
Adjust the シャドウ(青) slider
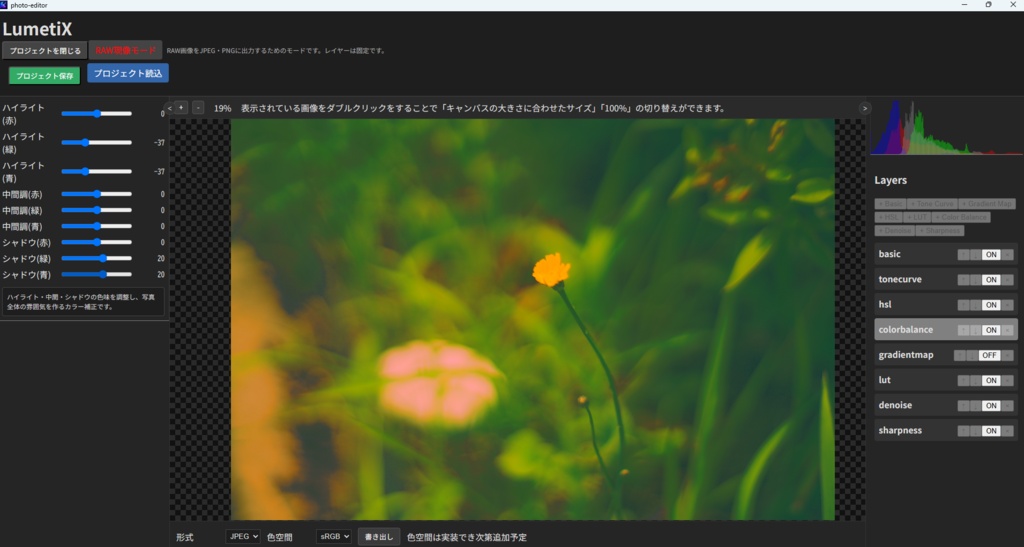pos(97,274)
